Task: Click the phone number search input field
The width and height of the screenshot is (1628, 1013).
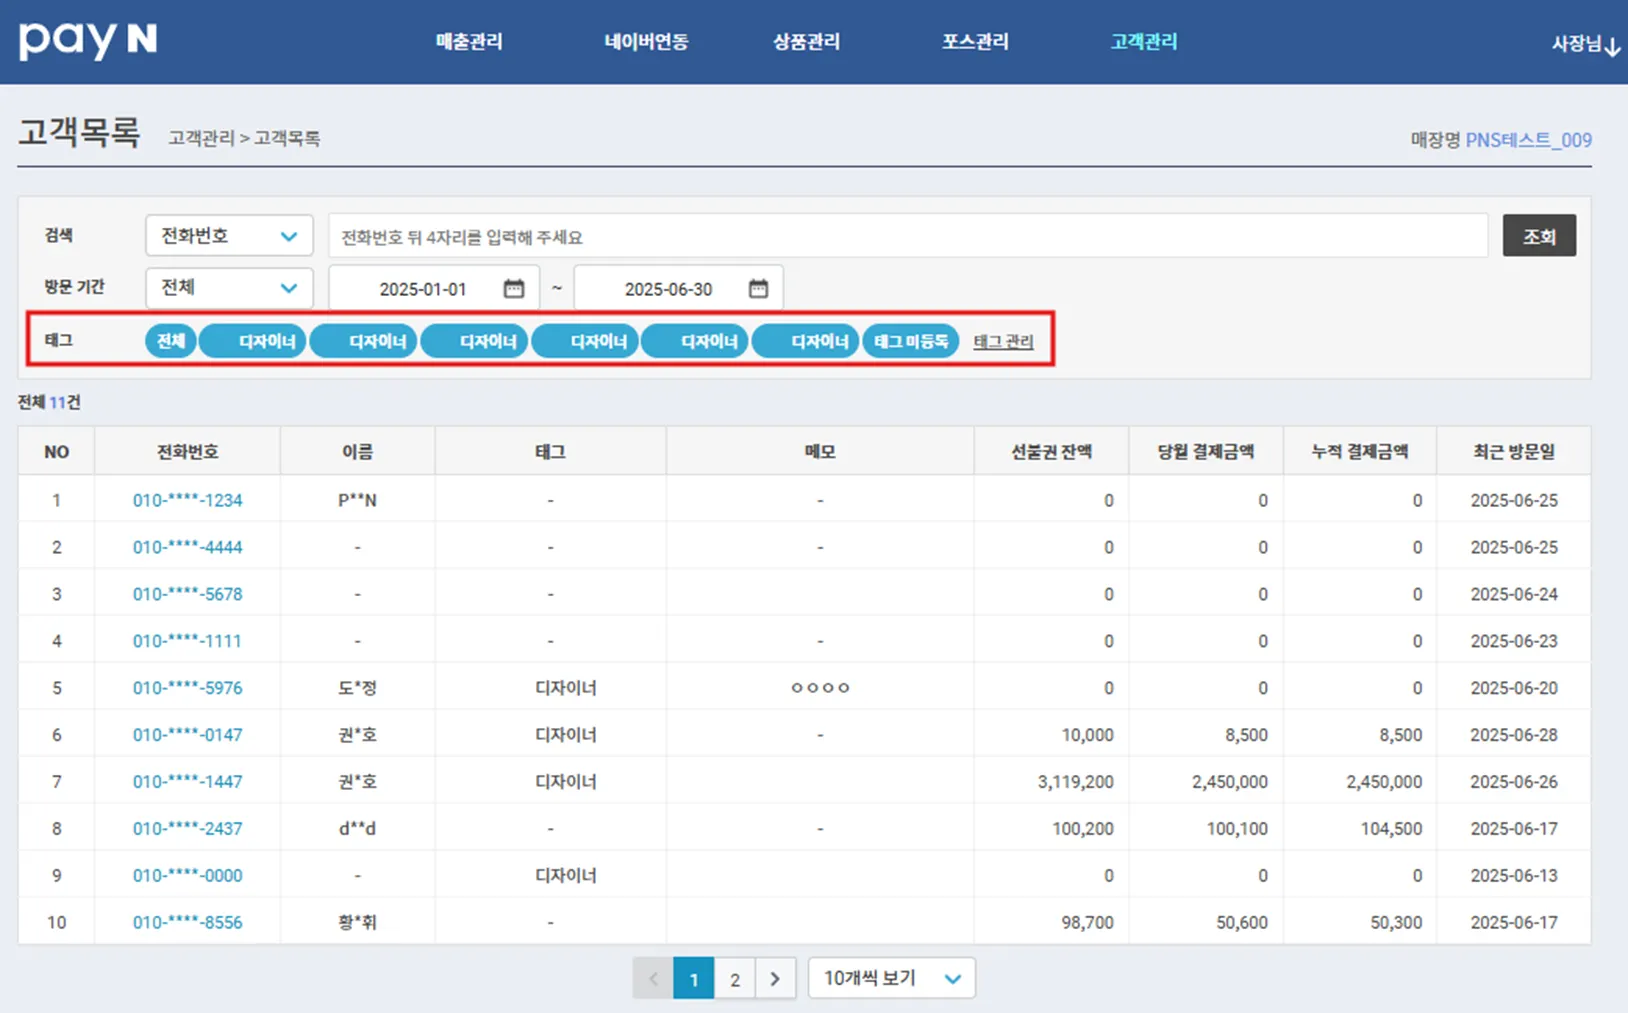Action: pyautogui.click(x=908, y=236)
